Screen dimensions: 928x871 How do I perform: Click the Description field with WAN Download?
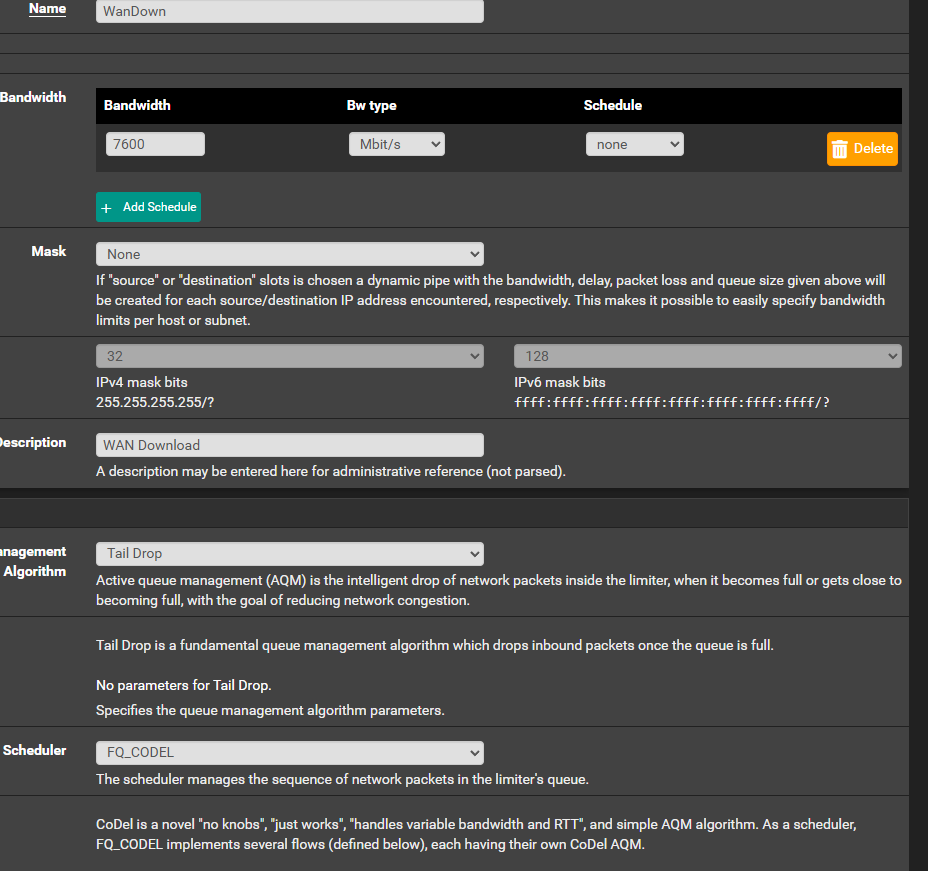pyautogui.click(x=289, y=445)
